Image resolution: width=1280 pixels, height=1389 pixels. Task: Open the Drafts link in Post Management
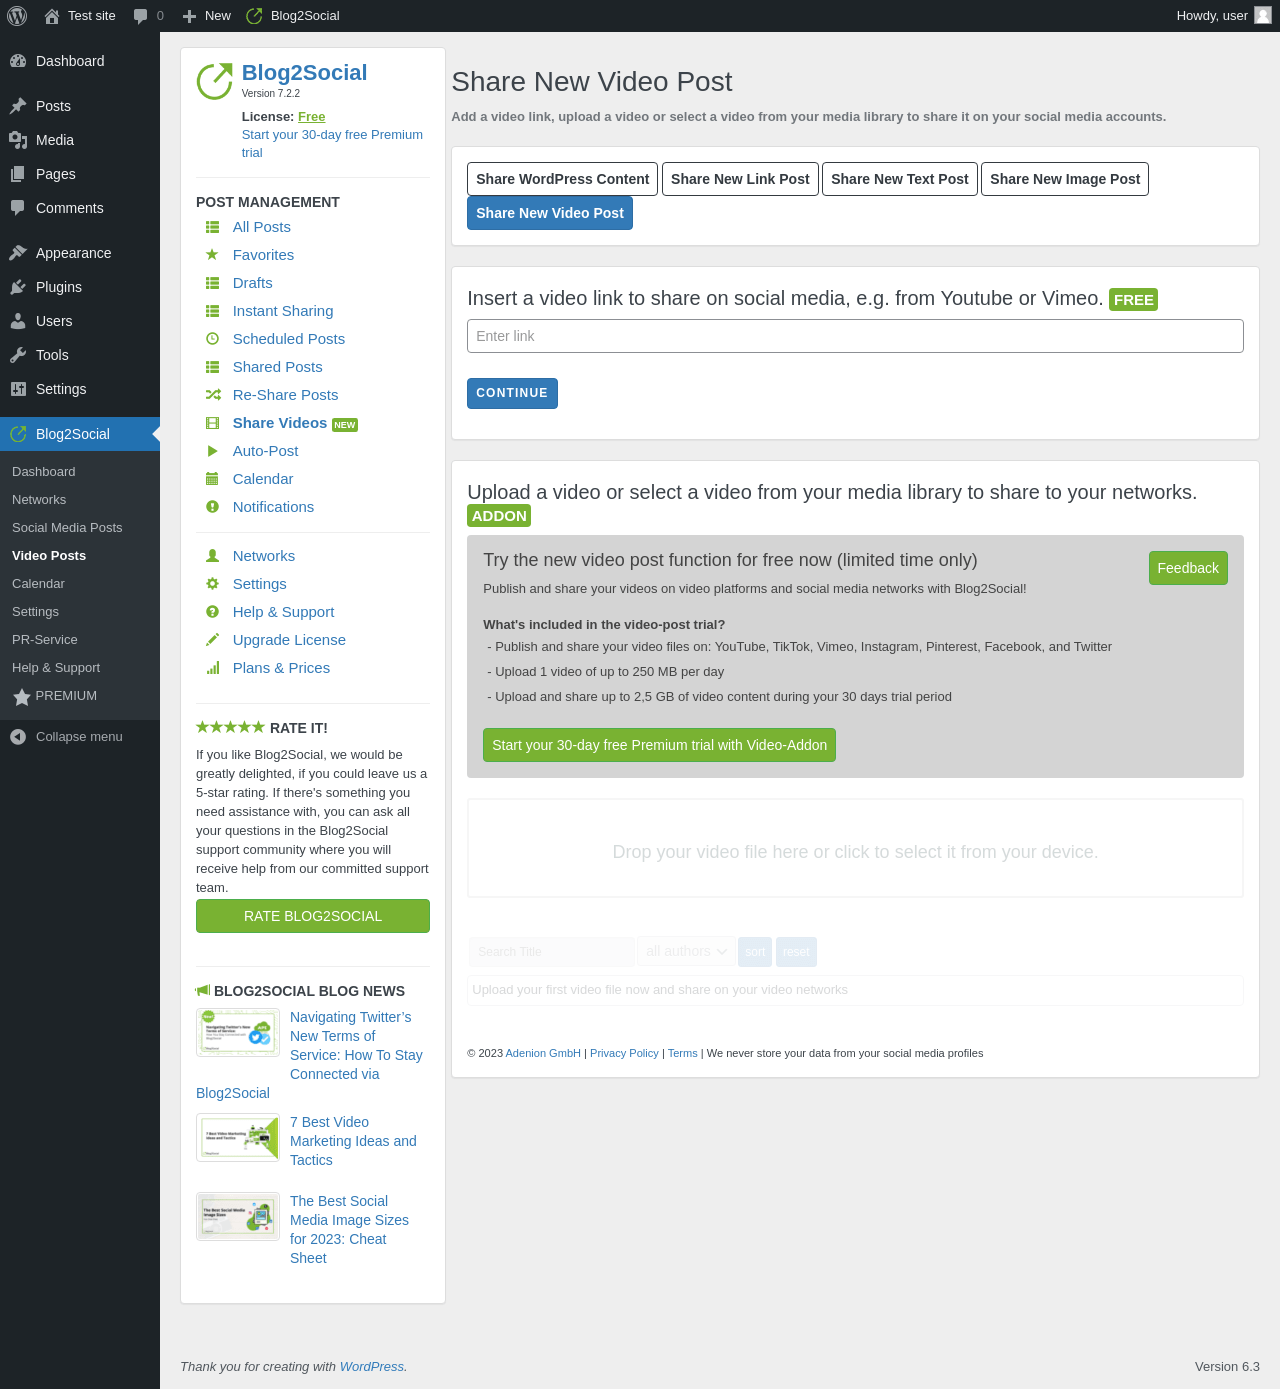253,283
